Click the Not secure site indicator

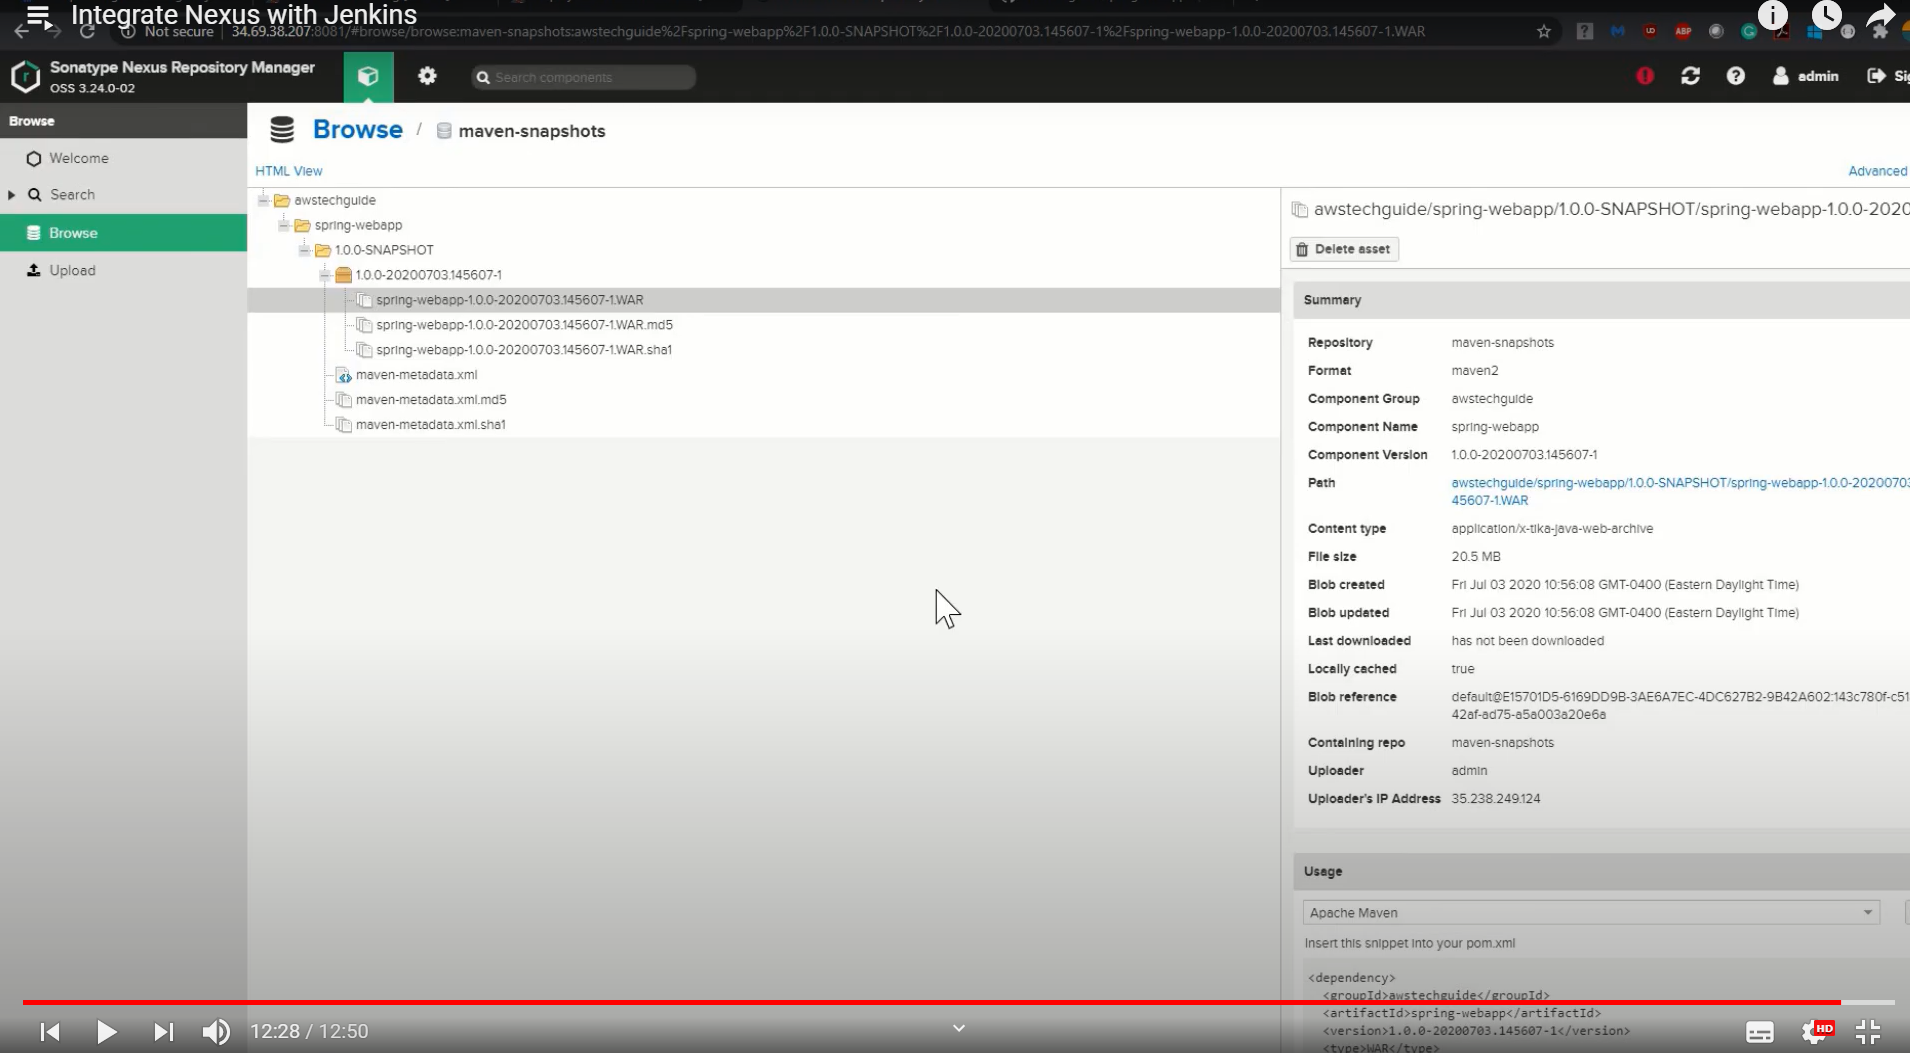coord(167,32)
